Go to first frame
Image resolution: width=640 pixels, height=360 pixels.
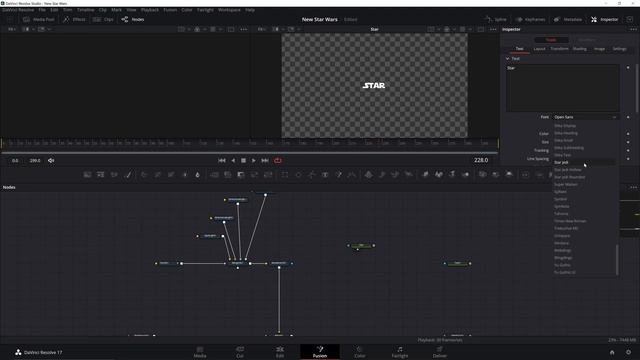point(222,161)
